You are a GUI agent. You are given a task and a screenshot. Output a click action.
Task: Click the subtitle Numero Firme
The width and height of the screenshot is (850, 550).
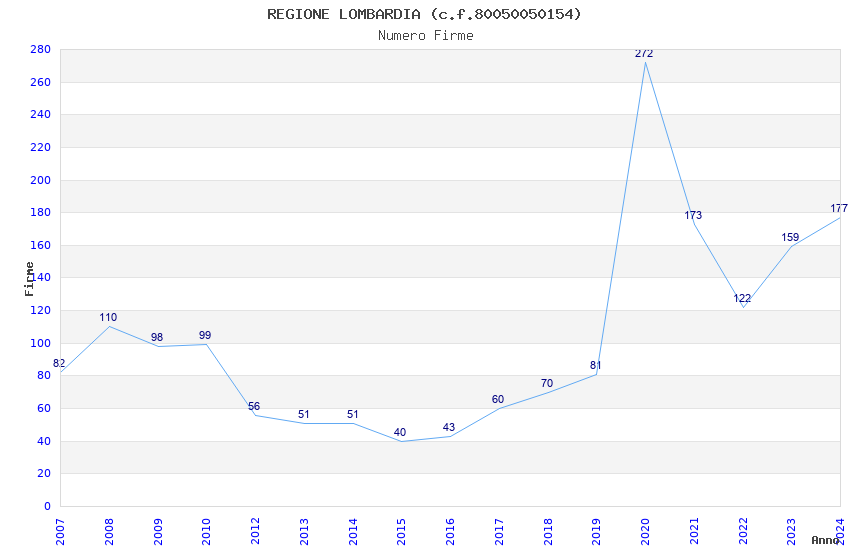[x=426, y=36]
